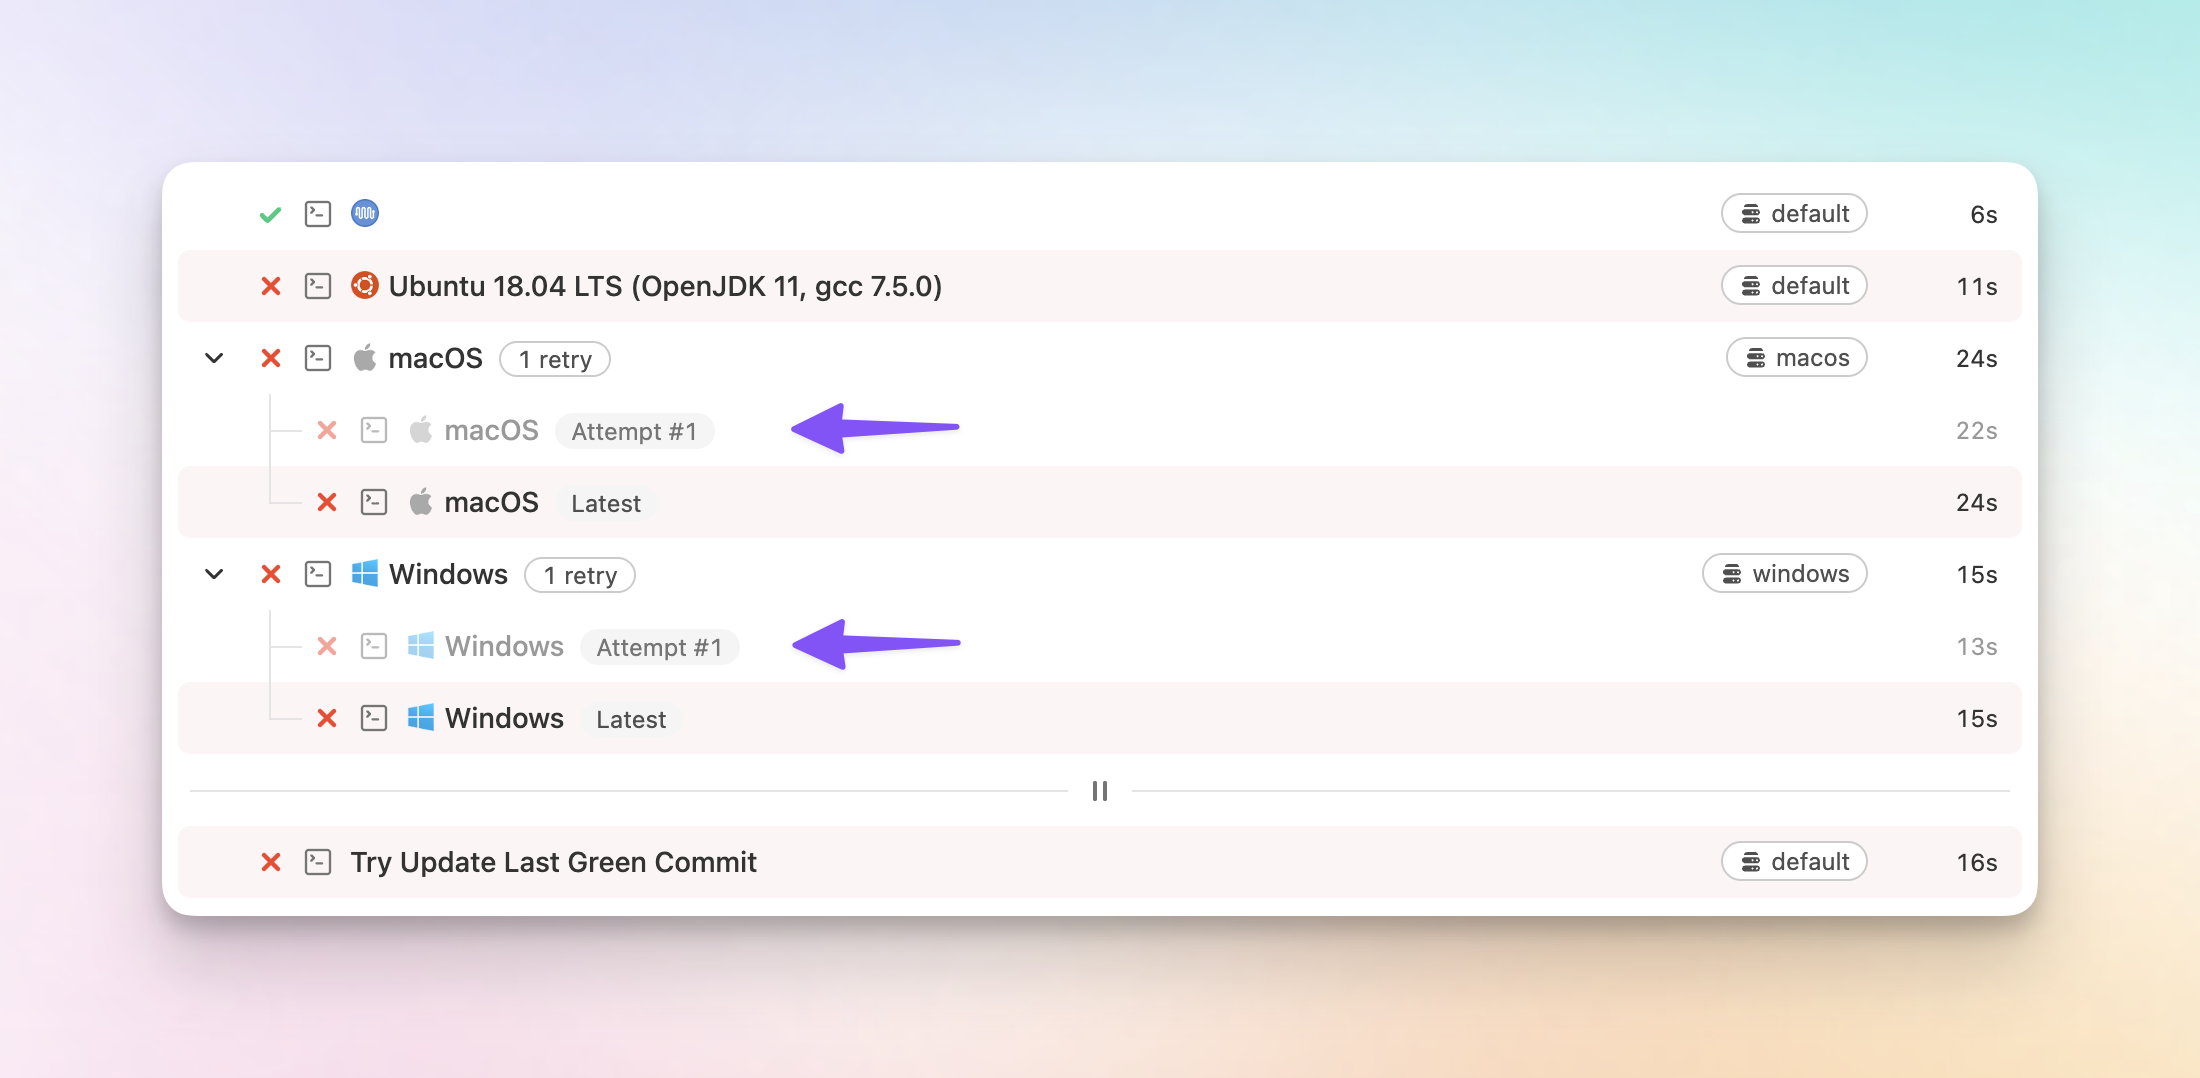2200x1078 pixels.
Task: Click the Apple logo on macOS Latest row
Action: pos(421,501)
